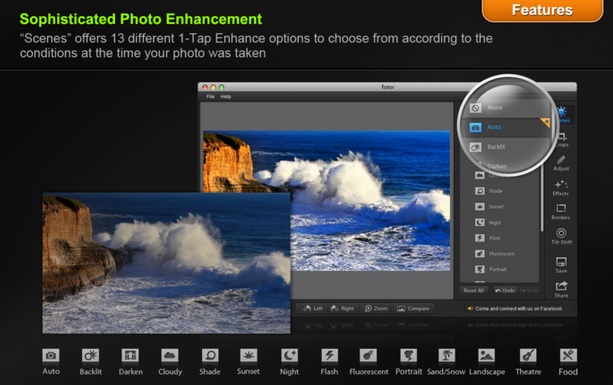Click the Sunset icon in the bottom scene strip
Viewport: 613px width, 385px height.
pyautogui.click(x=249, y=355)
